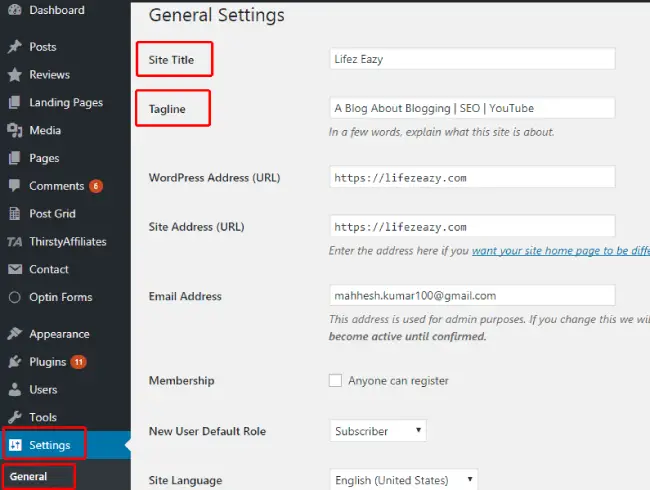Click the Users person icon

[15, 389]
